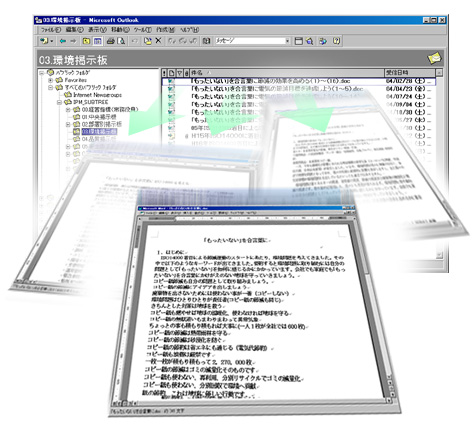Screen dimensions: 475x436
Task: Click the Move to Folder icon
Action: point(147,41)
